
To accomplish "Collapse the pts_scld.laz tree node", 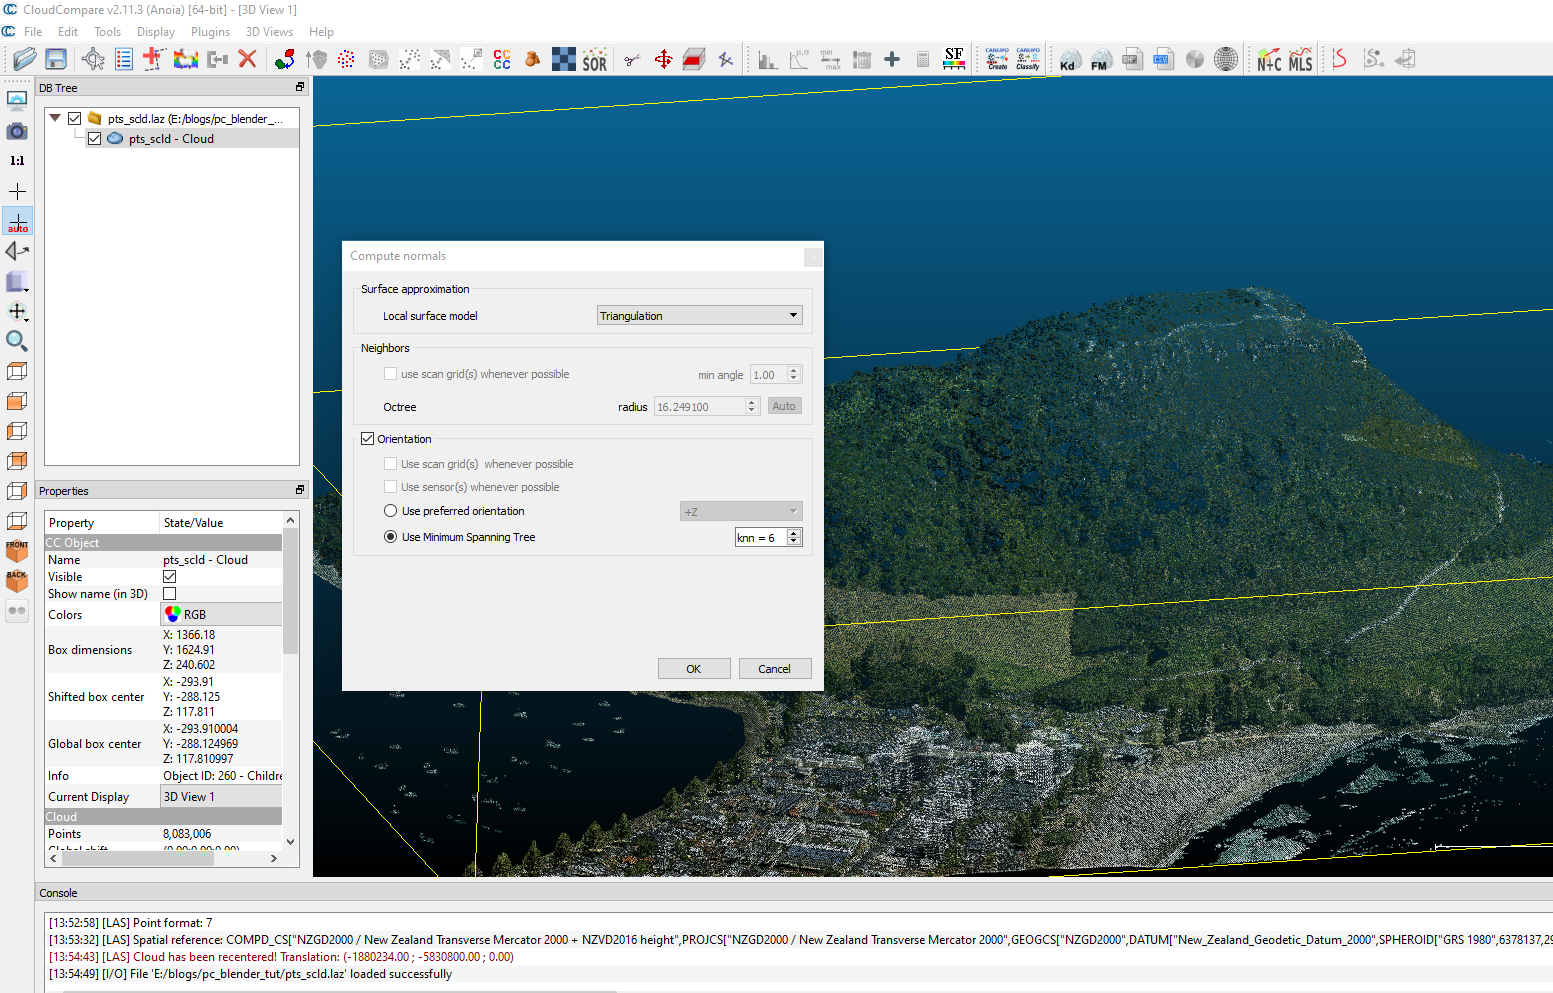I will coord(55,118).
